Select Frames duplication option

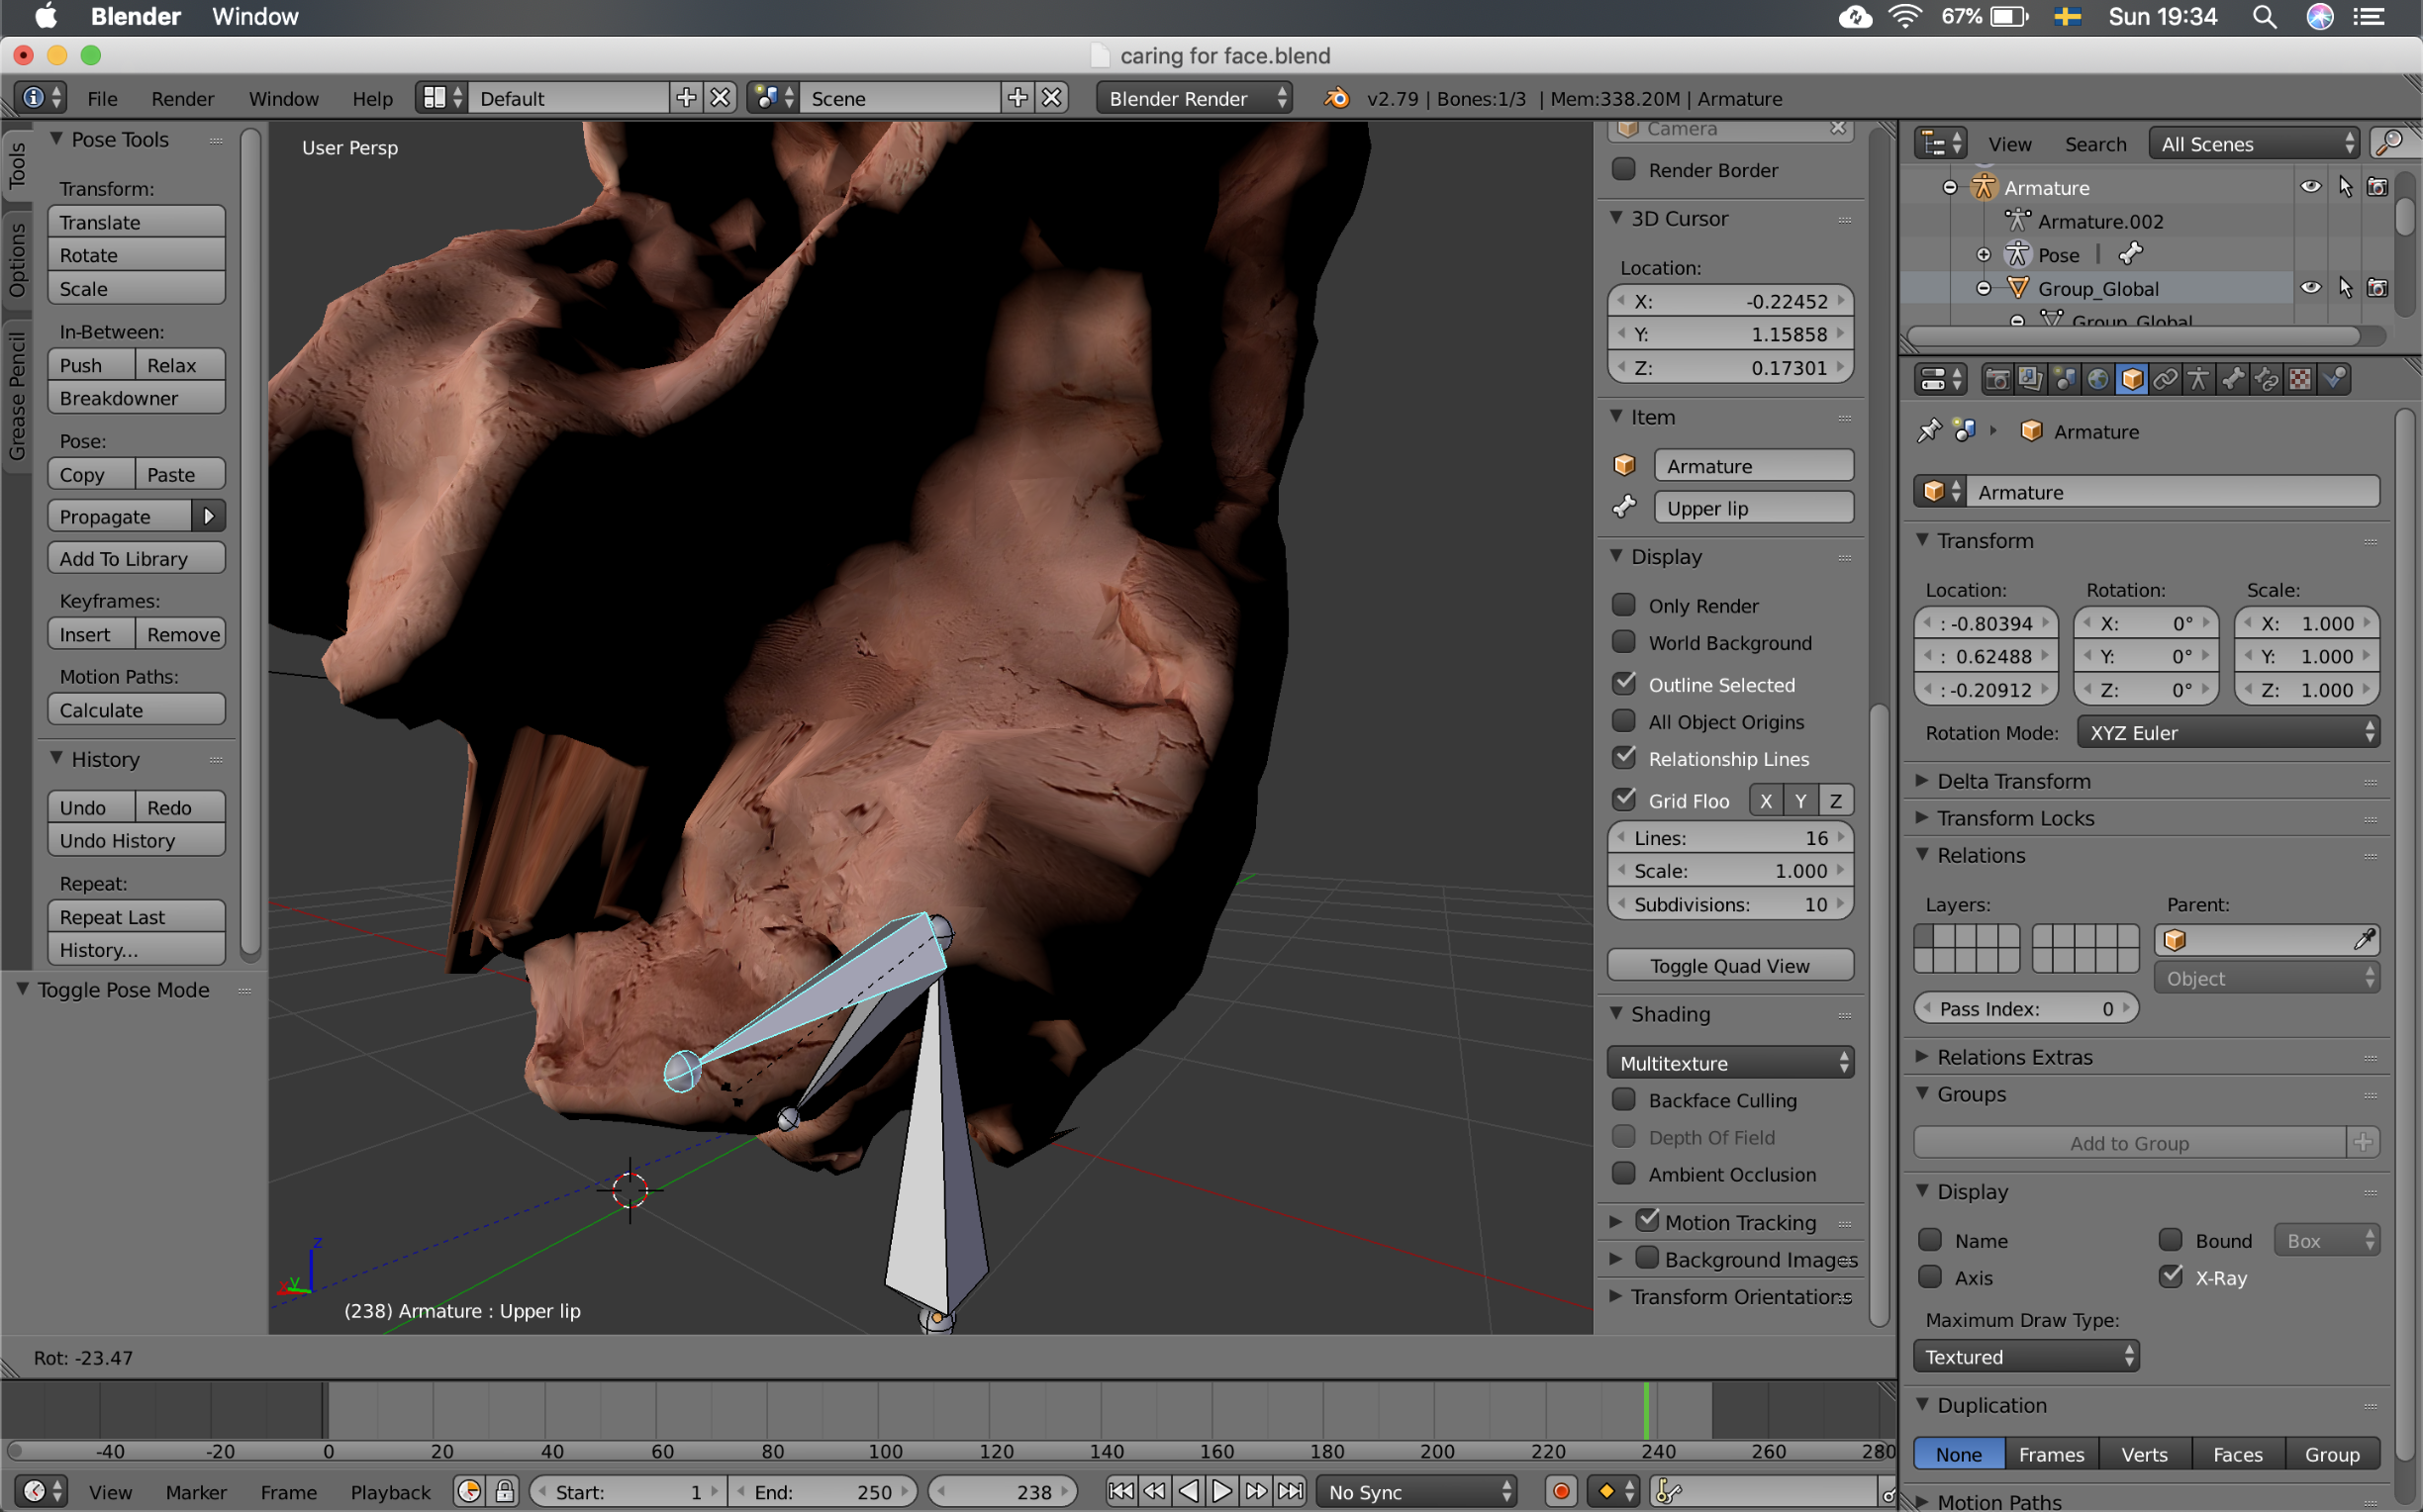[2051, 1455]
